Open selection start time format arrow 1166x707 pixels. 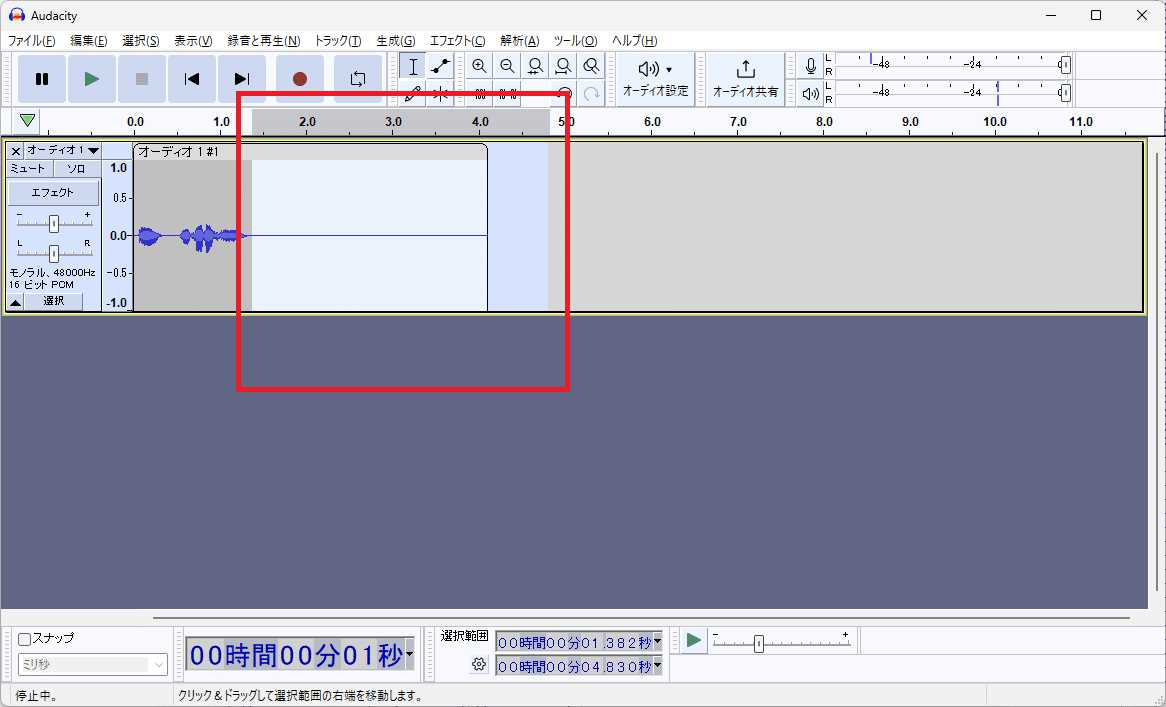coord(657,642)
